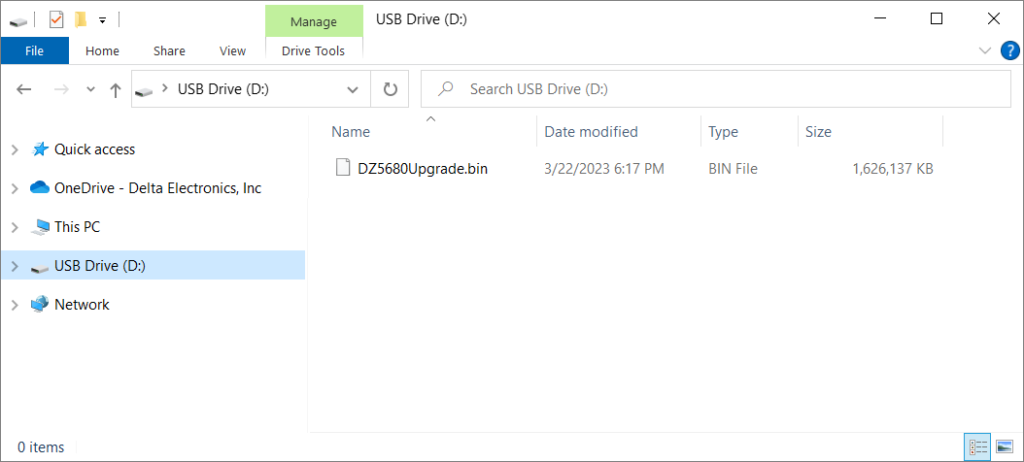Switch to Details view layout

[x=978, y=447]
